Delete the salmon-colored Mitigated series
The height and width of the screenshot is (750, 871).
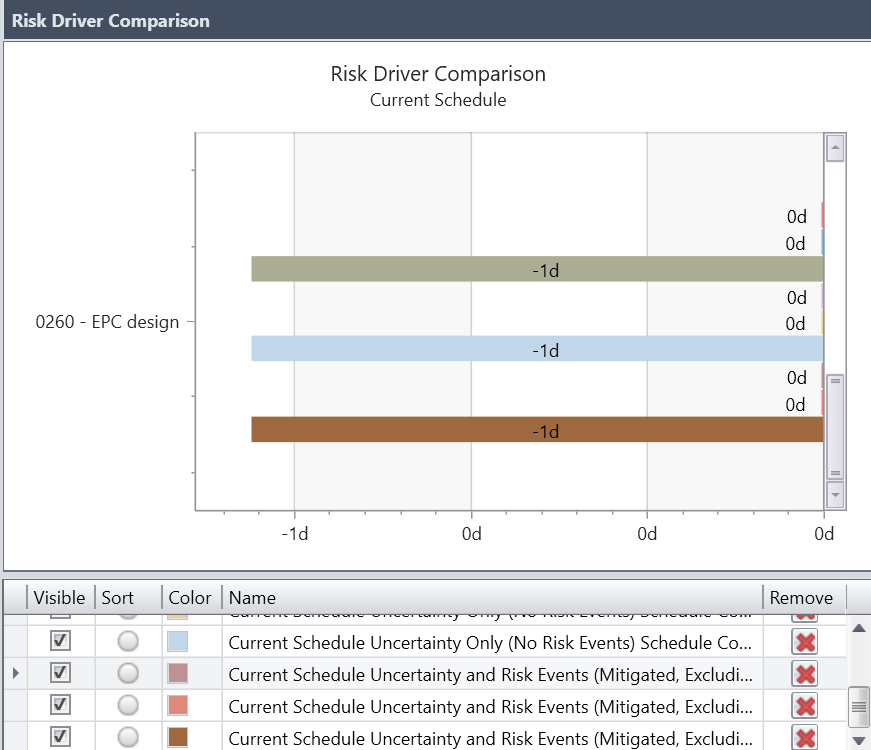[x=804, y=706]
